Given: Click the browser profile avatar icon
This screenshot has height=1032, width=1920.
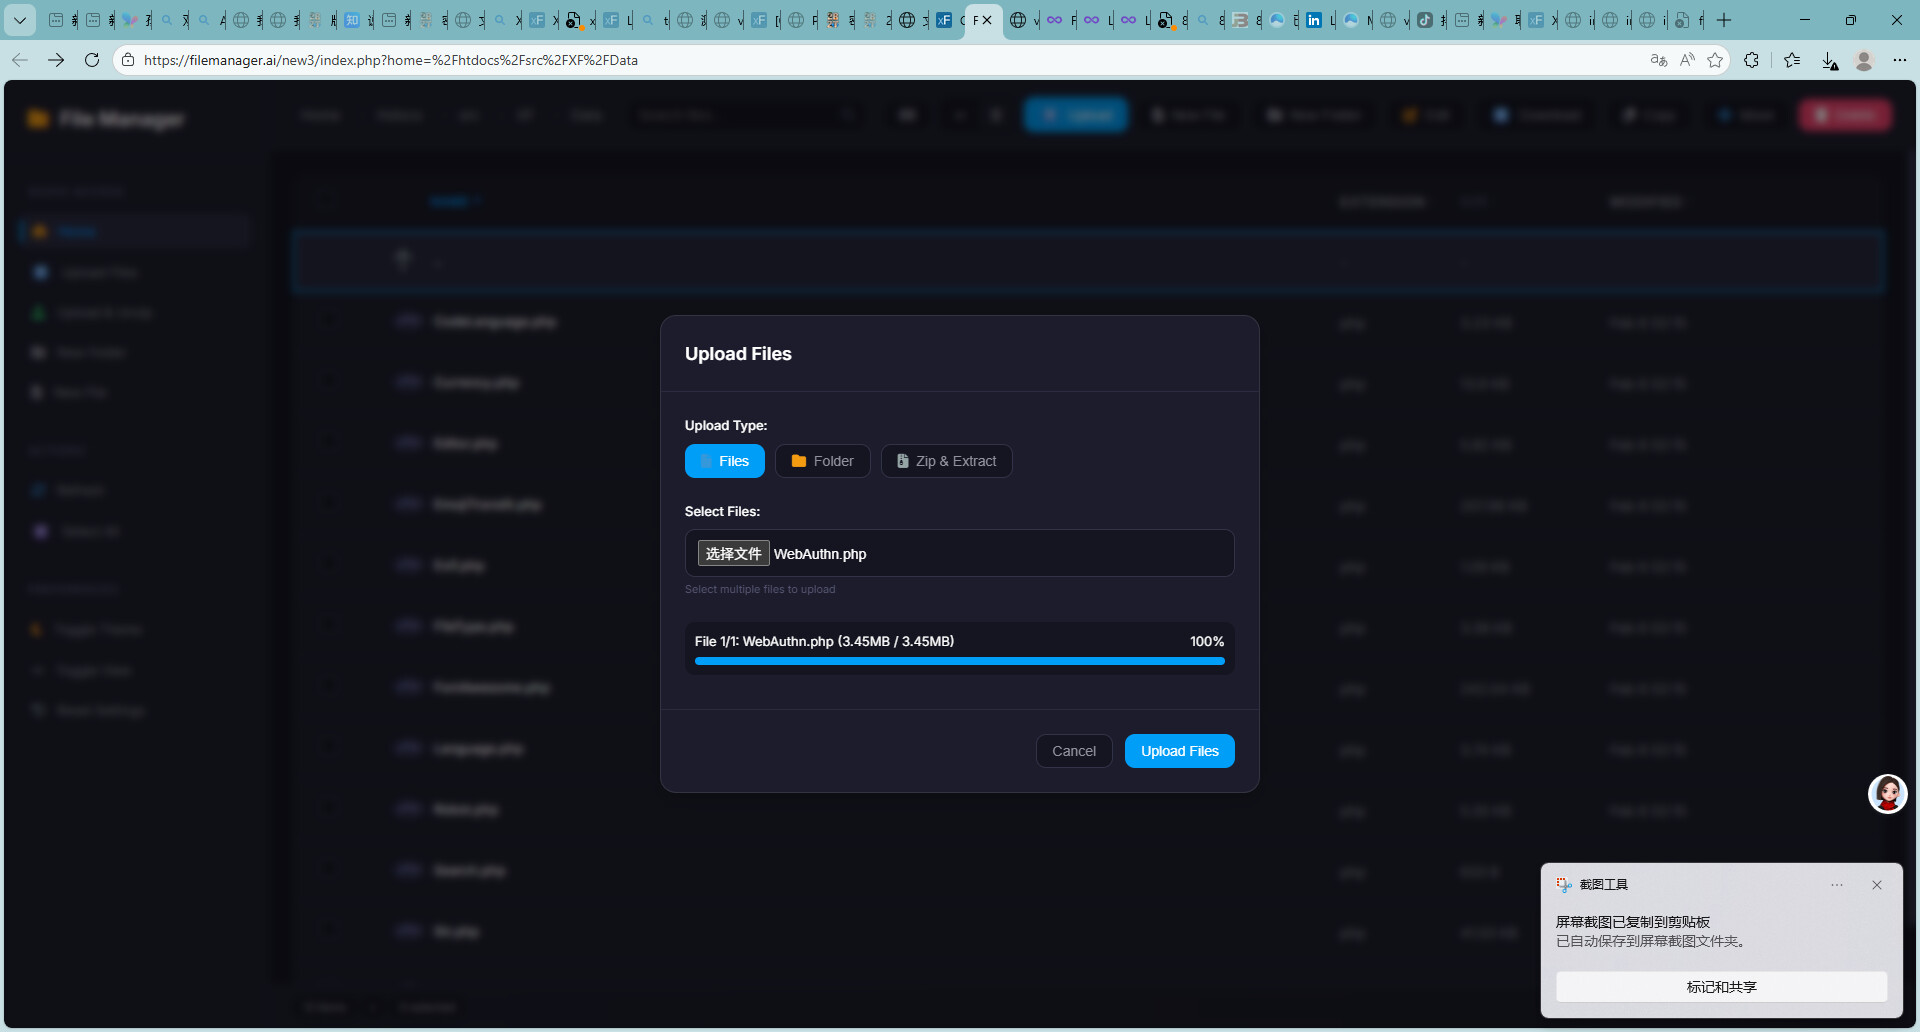Looking at the screenshot, I should (1863, 60).
